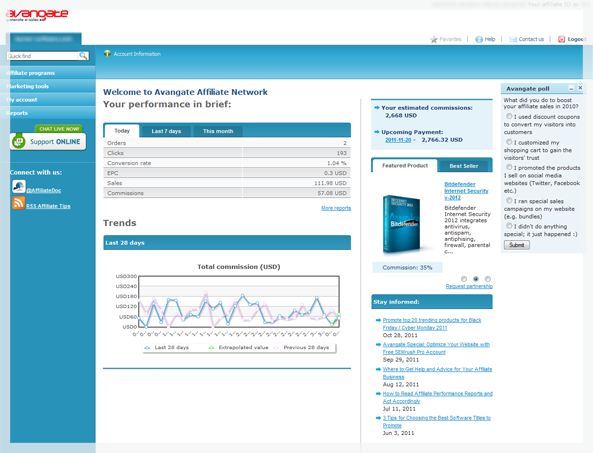This screenshot has width=593, height=453.
Task: Select 'I didn't do anything special' option
Action: point(509,226)
